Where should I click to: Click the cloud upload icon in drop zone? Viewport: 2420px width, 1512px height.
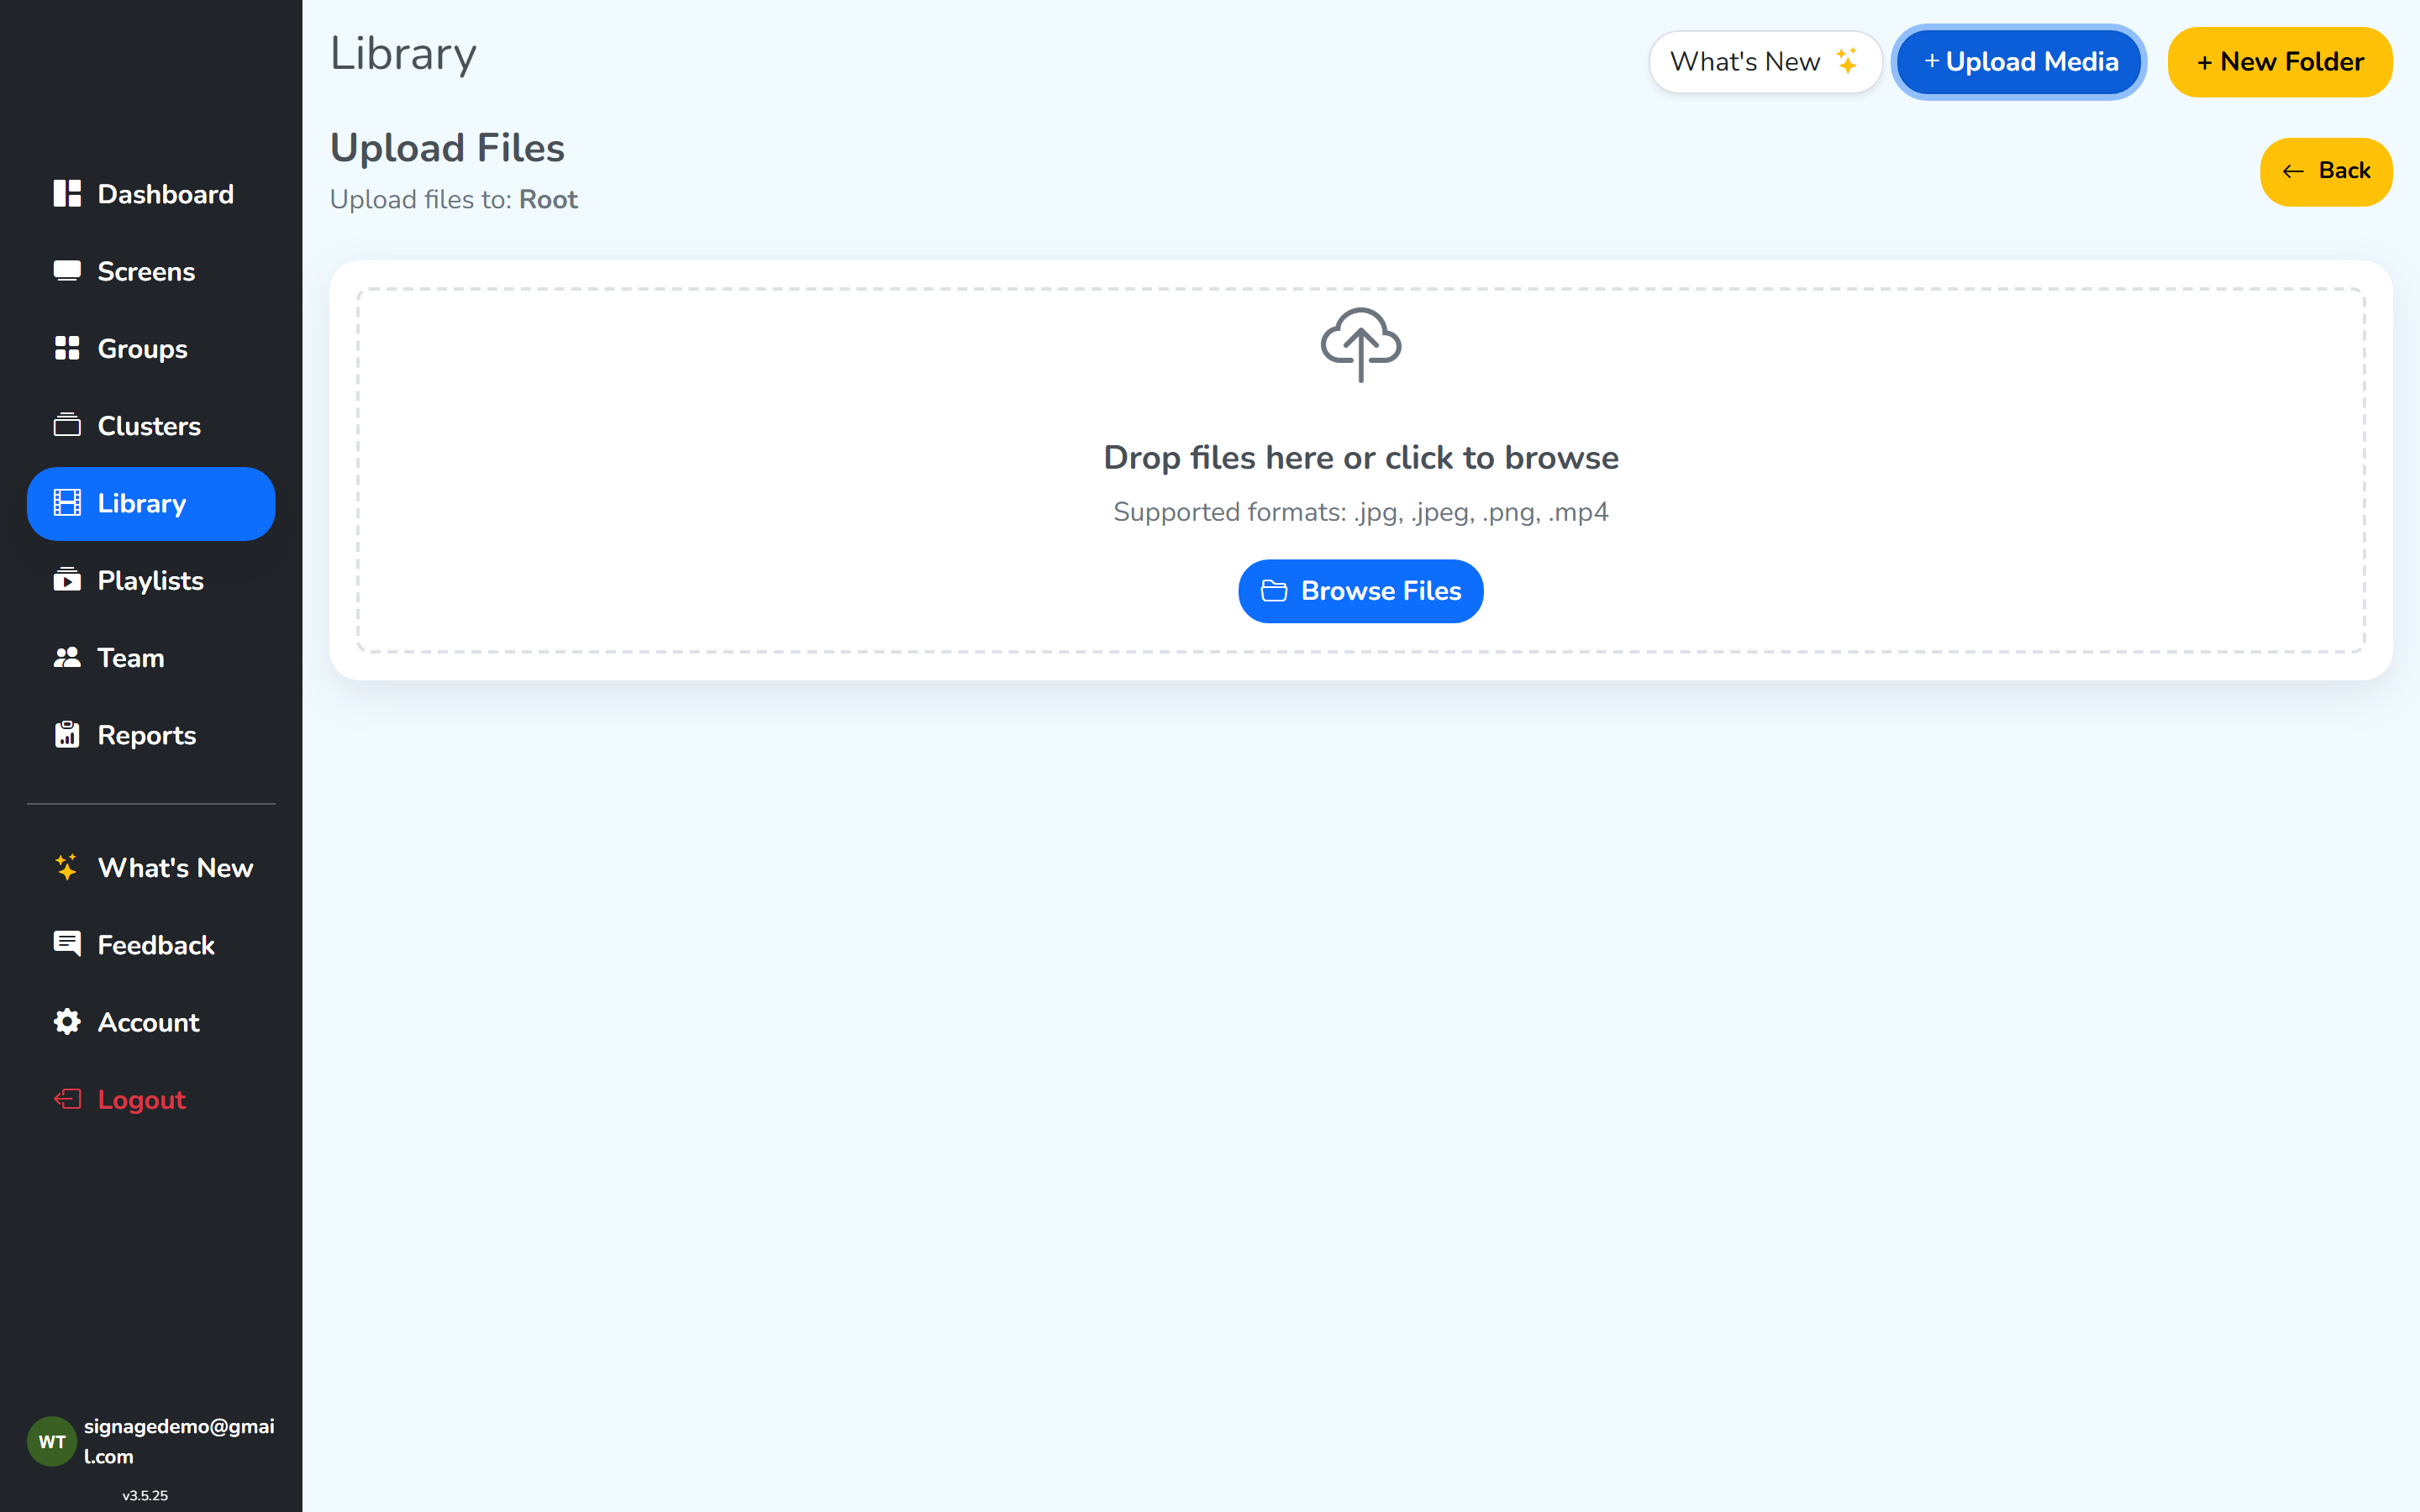(x=1361, y=344)
